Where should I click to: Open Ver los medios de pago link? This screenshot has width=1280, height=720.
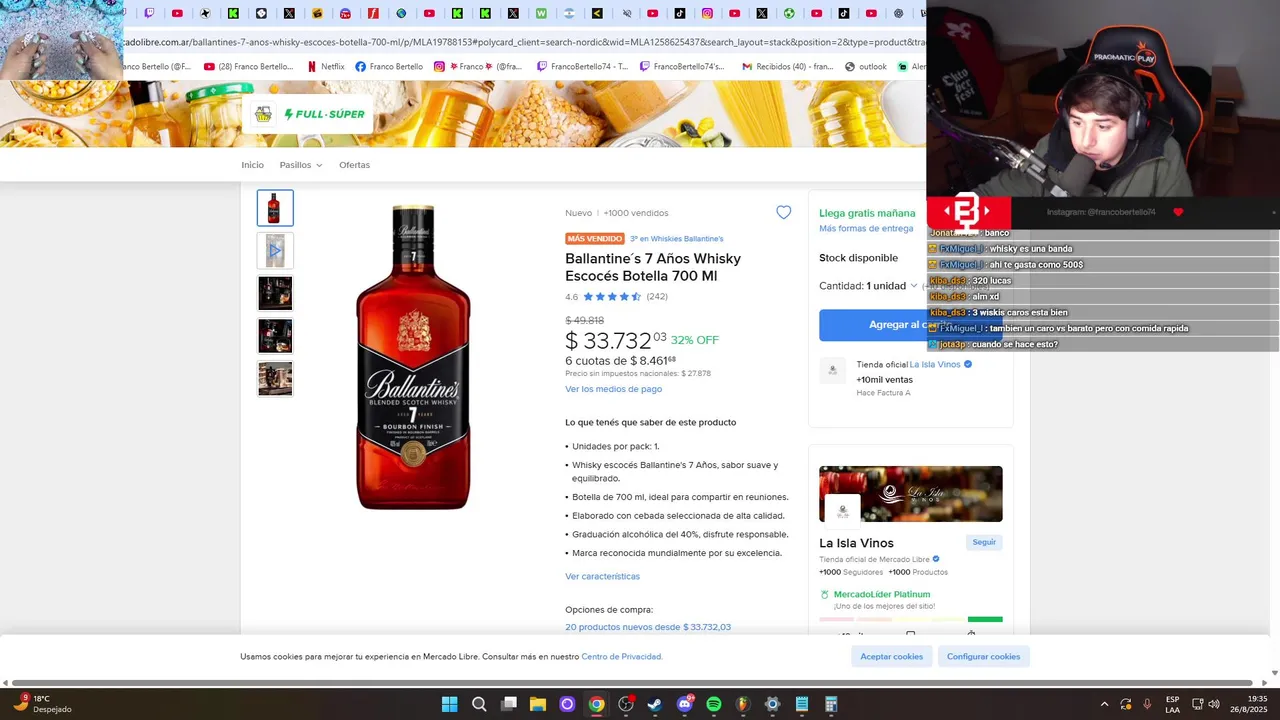click(613, 389)
